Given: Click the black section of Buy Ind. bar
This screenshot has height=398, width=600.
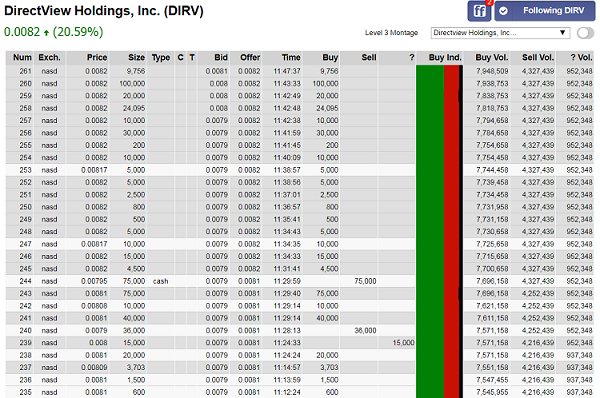Looking at the screenshot, I should (461, 231).
